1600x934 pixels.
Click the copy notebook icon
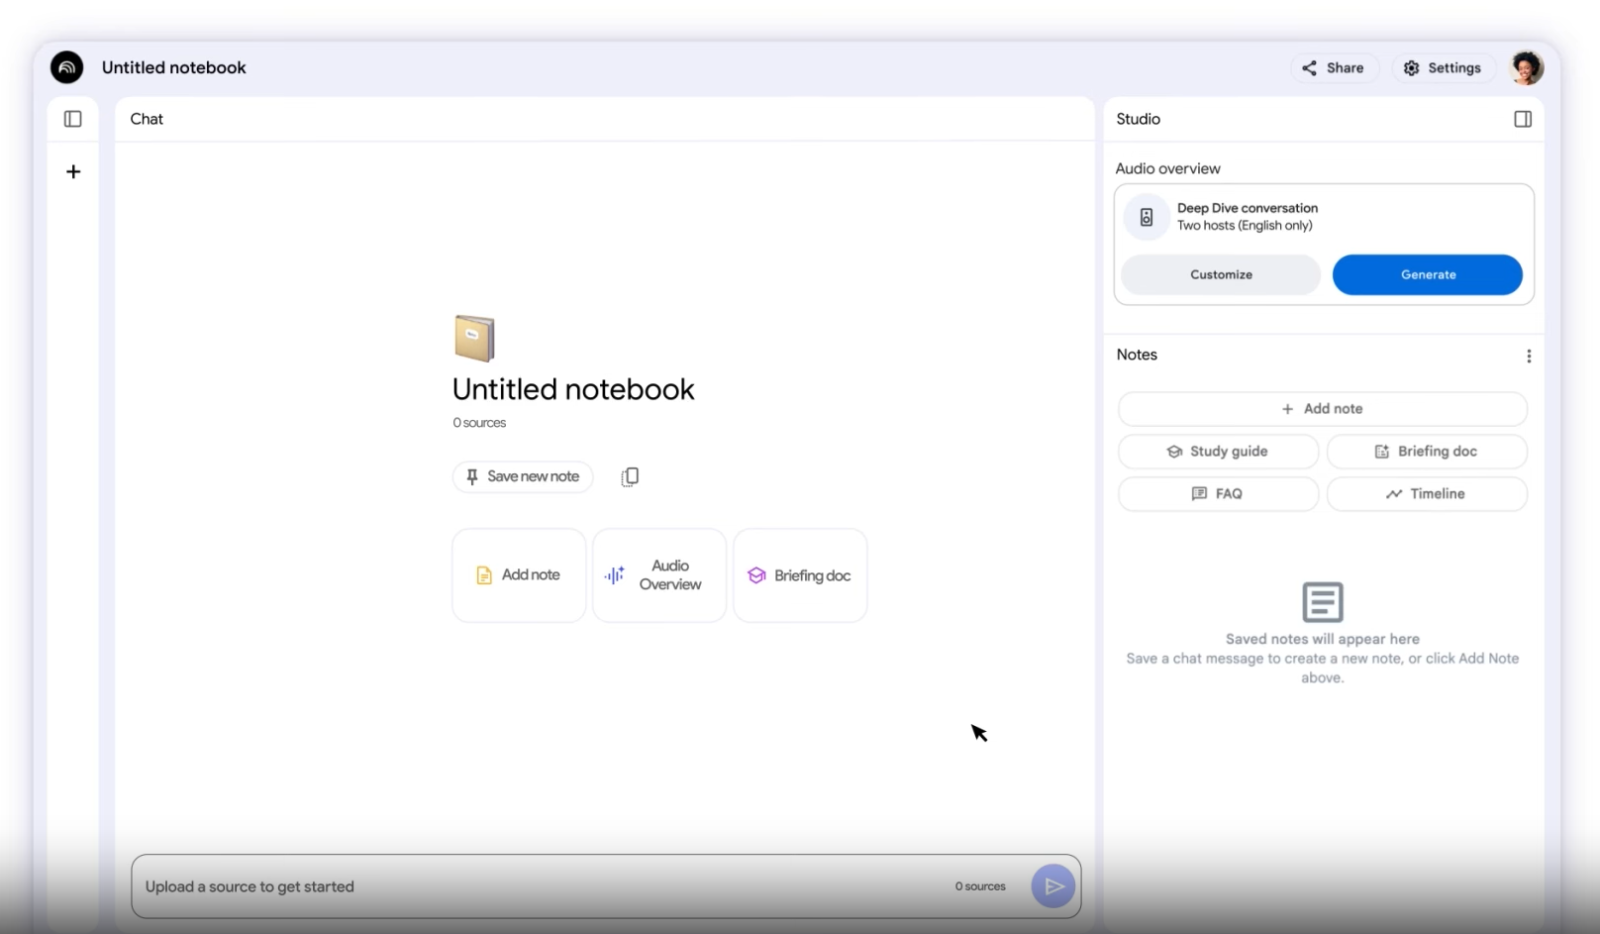630,476
